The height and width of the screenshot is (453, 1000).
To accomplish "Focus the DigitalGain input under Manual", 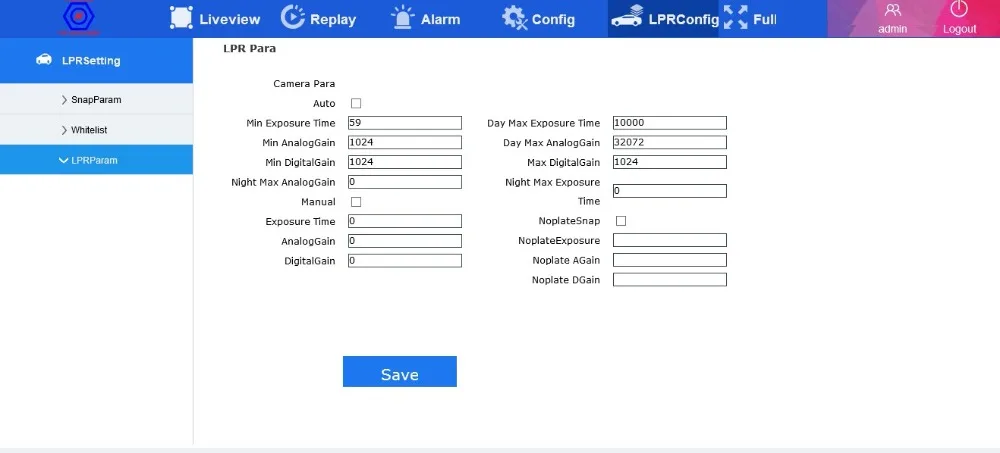I will pyautogui.click(x=404, y=261).
